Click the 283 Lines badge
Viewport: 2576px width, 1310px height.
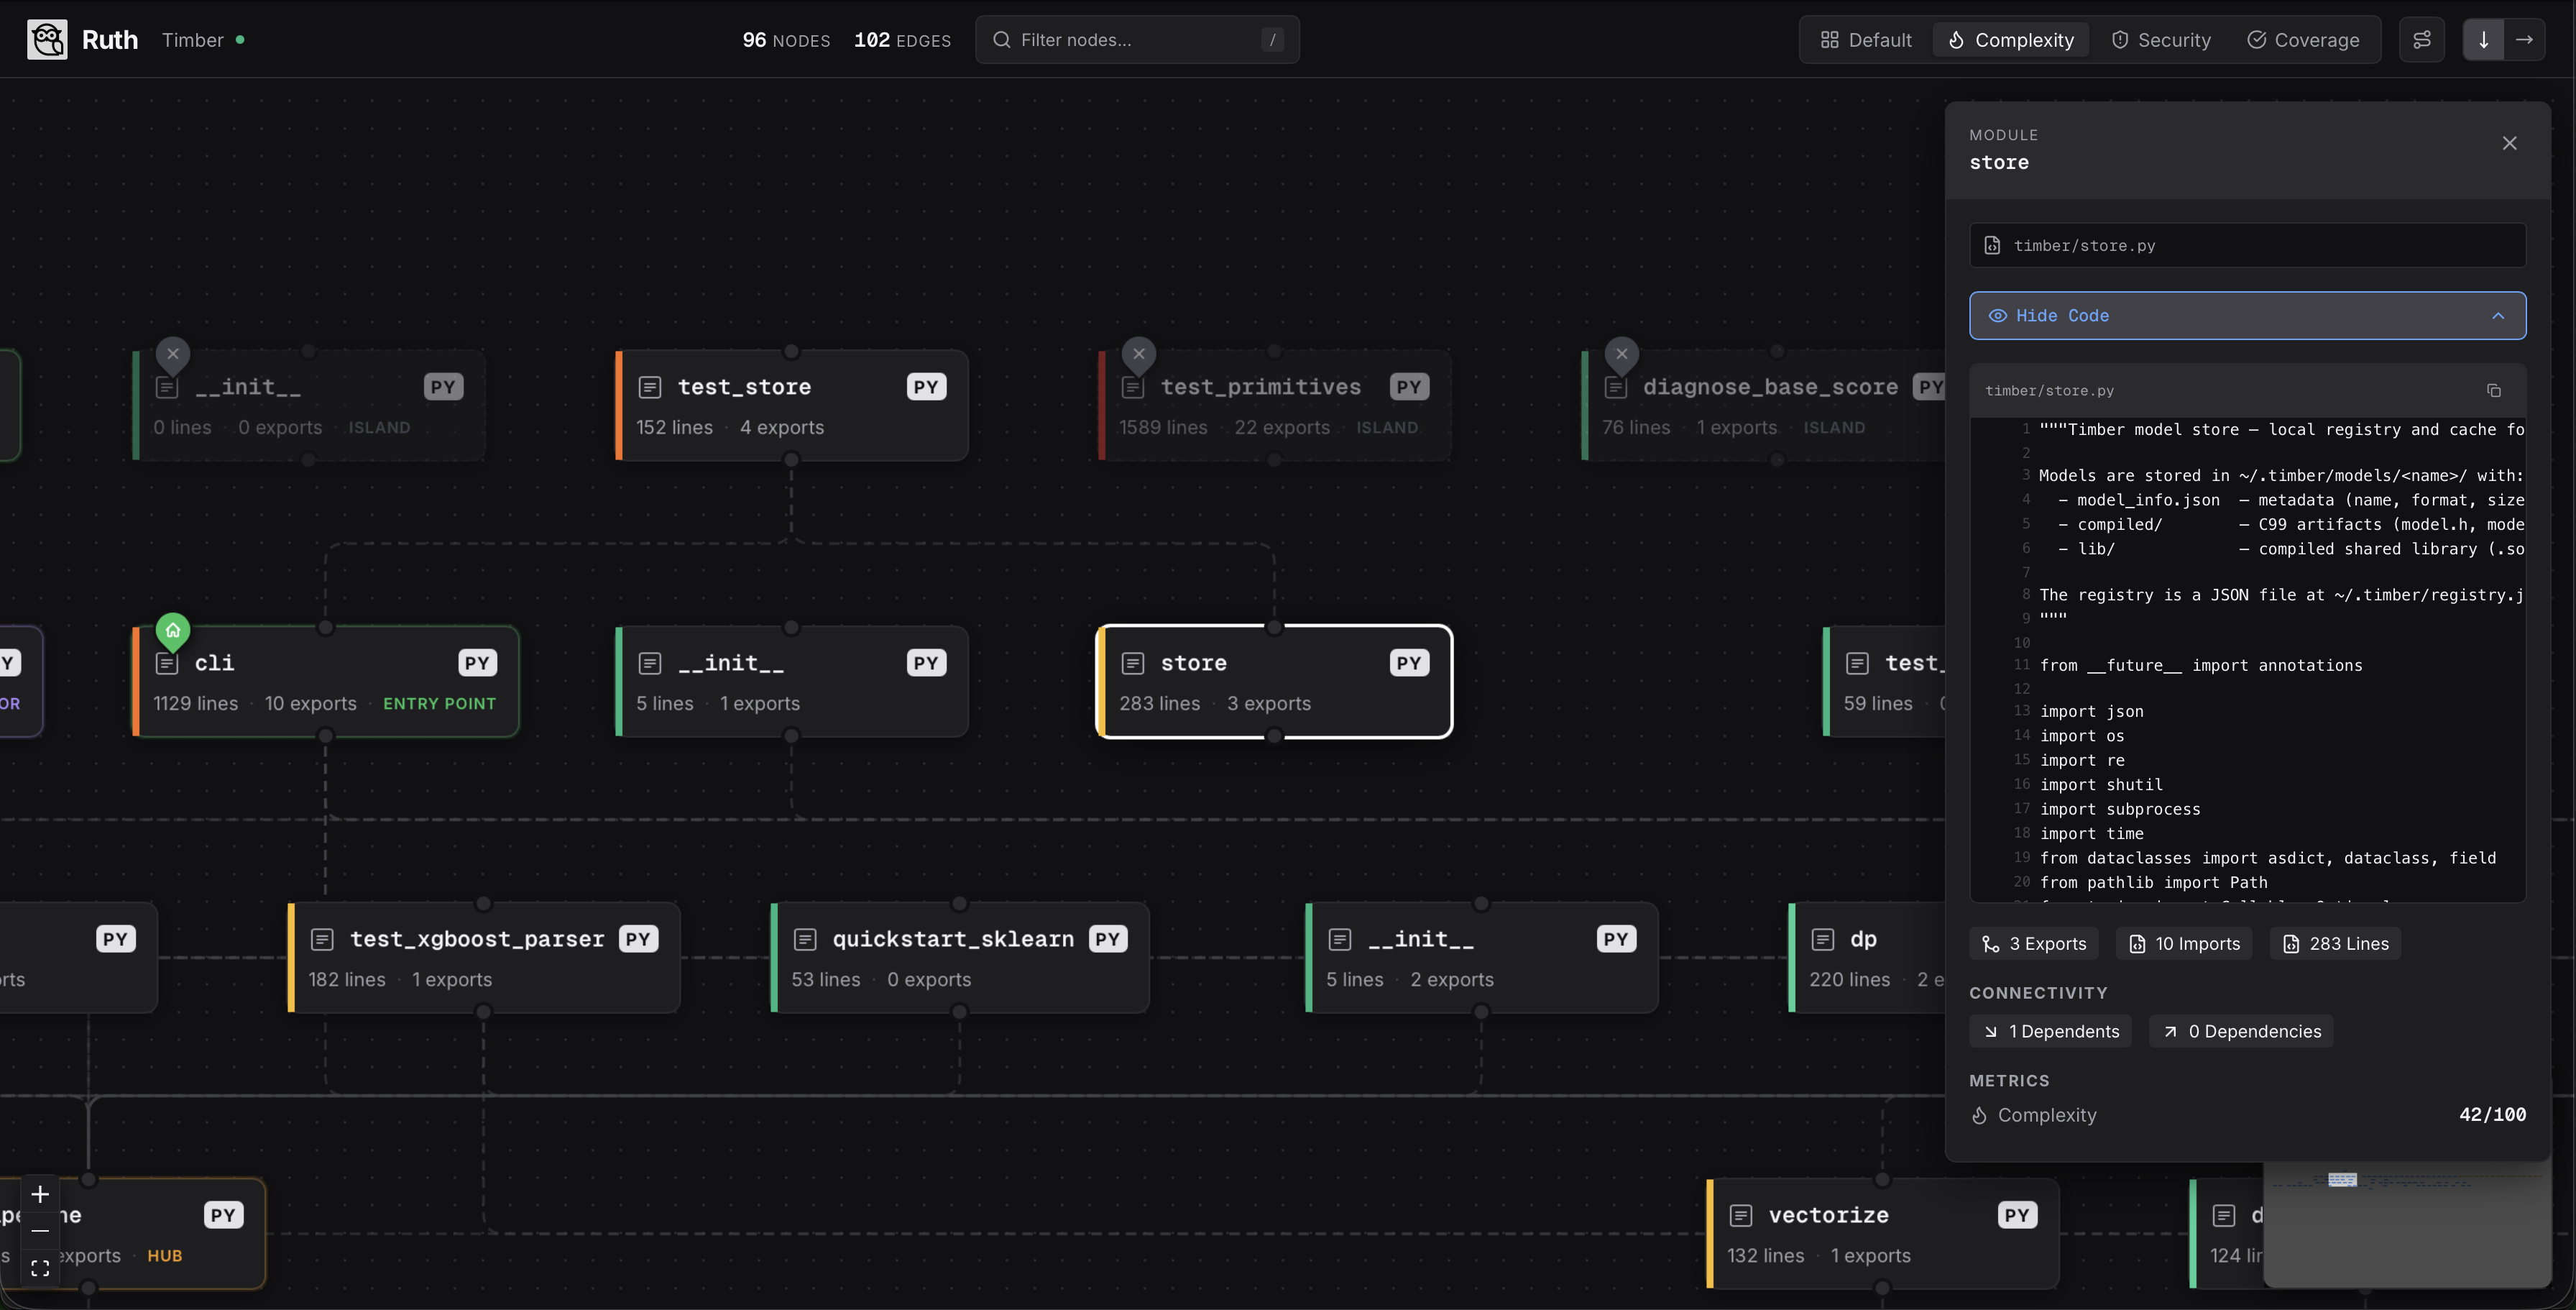(x=2335, y=944)
